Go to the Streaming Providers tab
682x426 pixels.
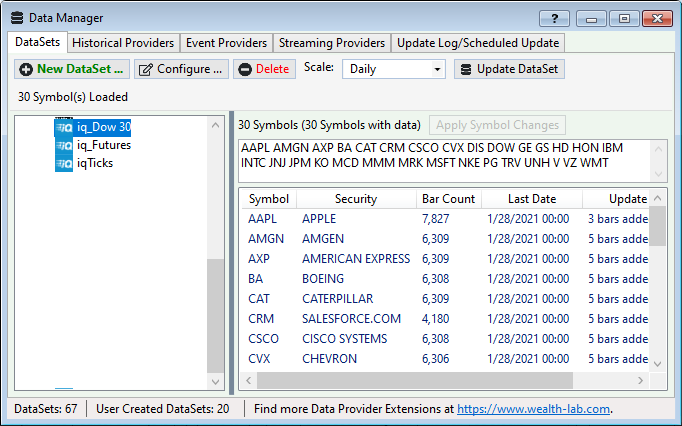(331, 43)
